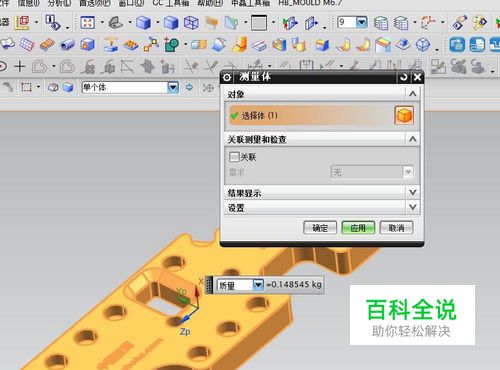Click the reset arrow in dialog title bar
Screen dimensions: 500x370
pos(404,77)
